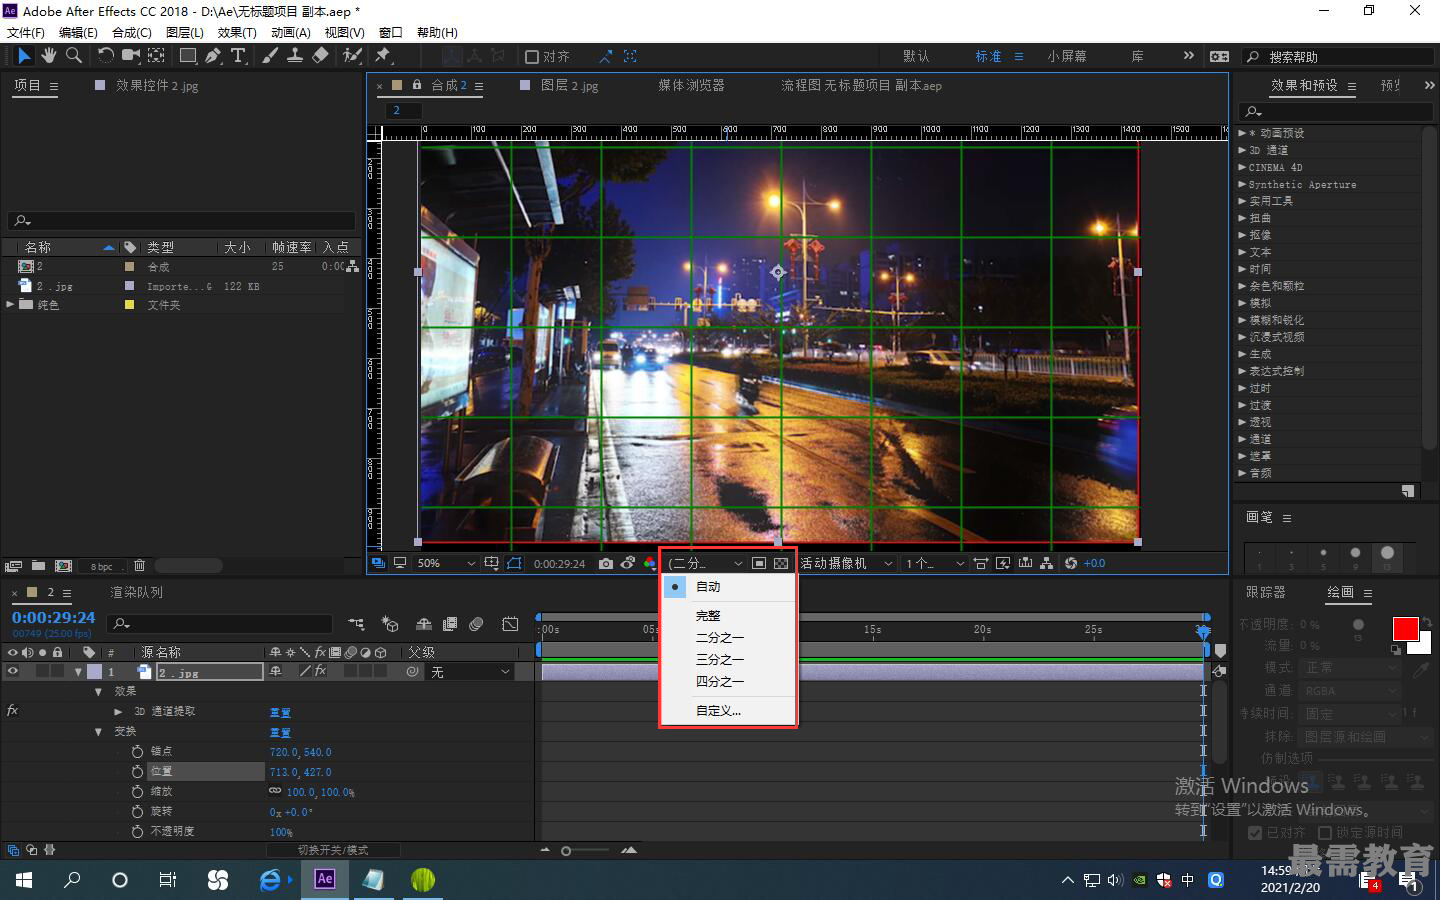Toggle the 锚点 stopwatch
The image size is (1440, 900).
coord(138,751)
